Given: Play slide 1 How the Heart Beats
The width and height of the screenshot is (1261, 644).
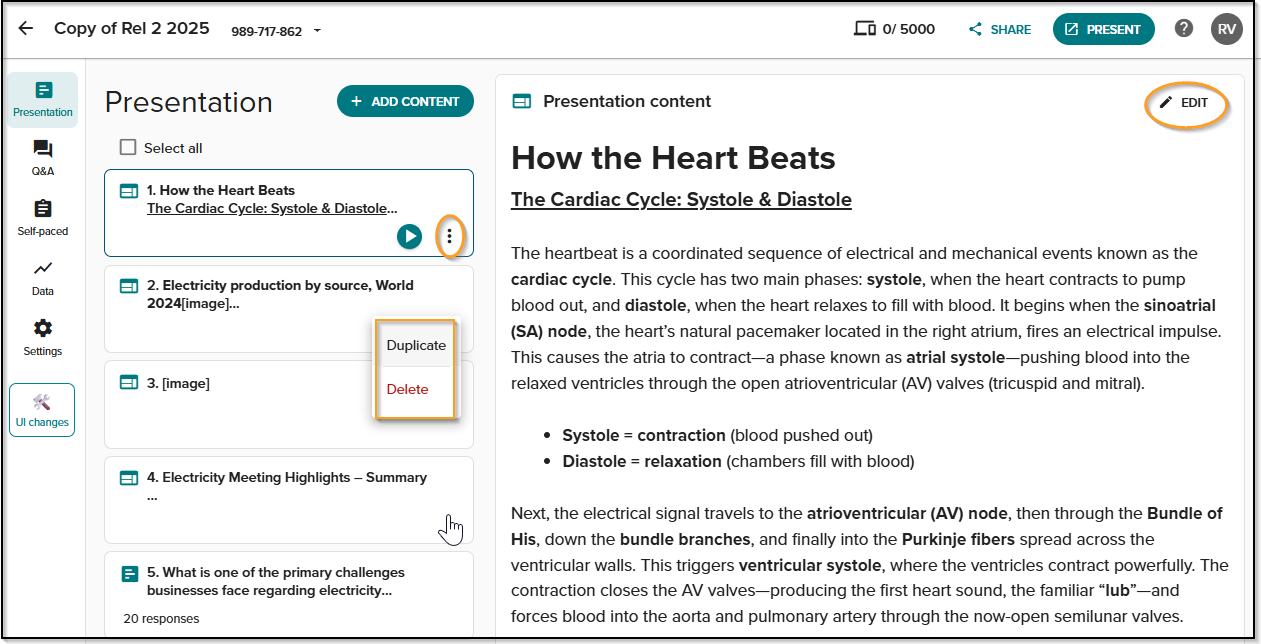Looking at the screenshot, I should [409, 237].
